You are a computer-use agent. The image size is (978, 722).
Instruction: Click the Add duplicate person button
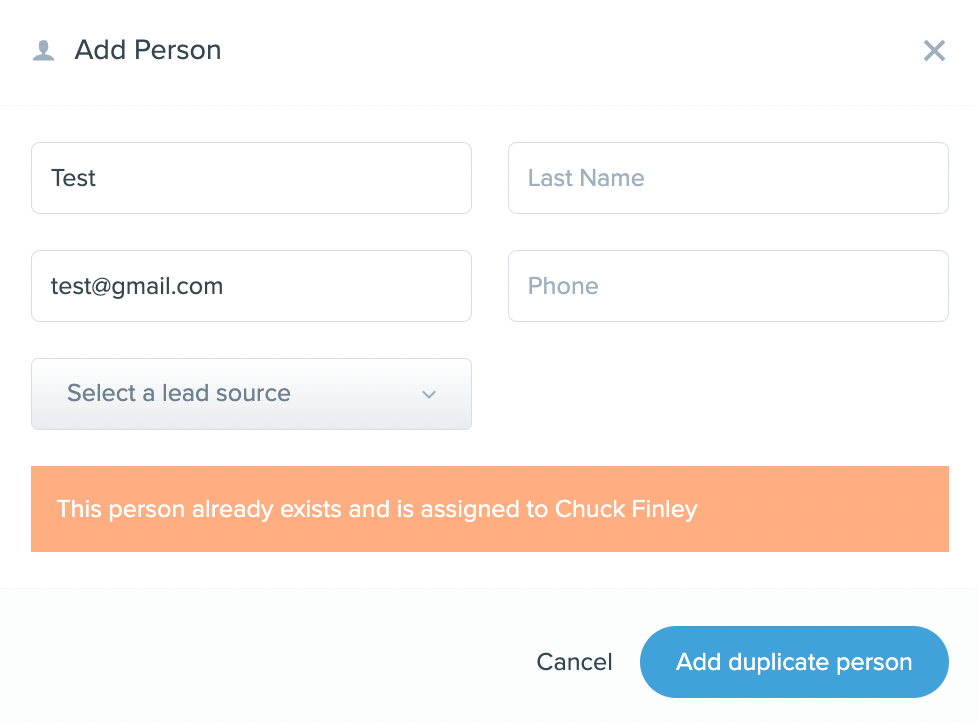pyautogui.click(x=794, y=662)
